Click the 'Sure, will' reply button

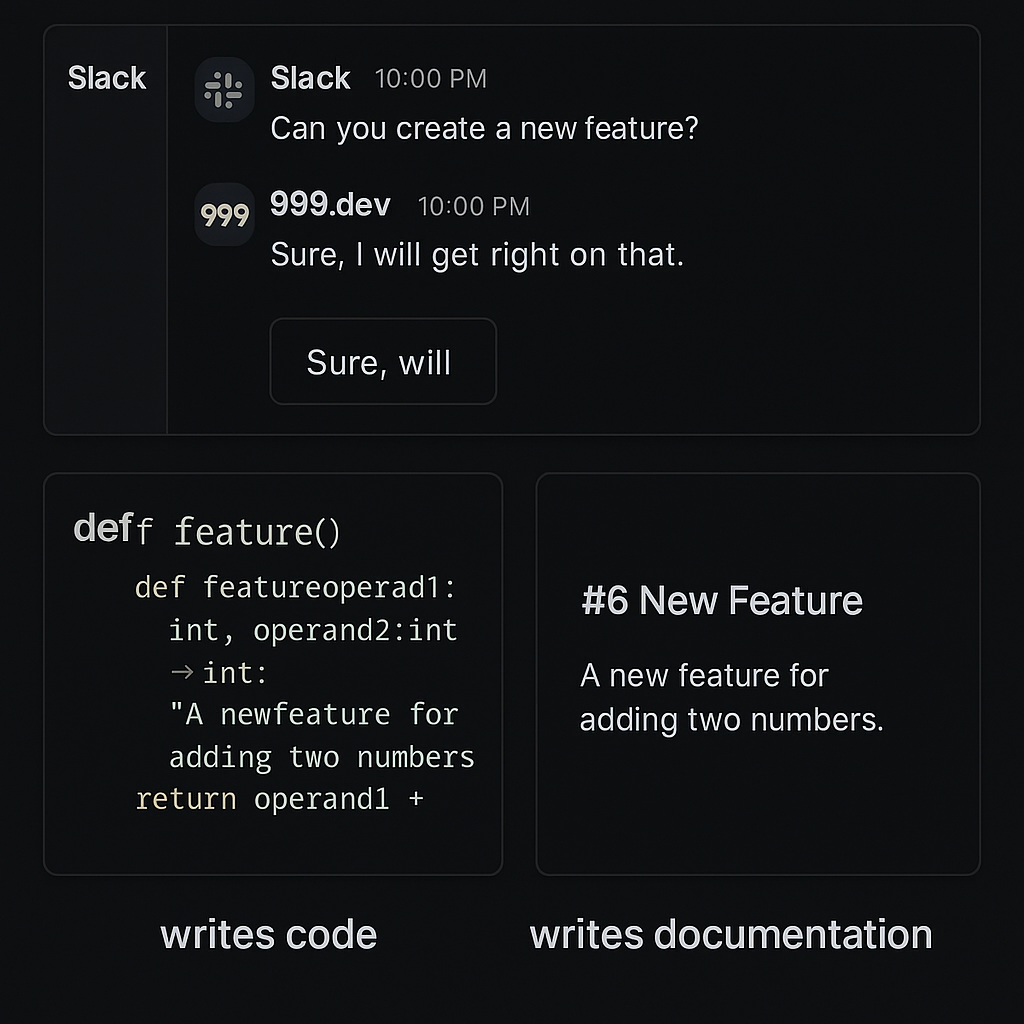tap(383, 361)
